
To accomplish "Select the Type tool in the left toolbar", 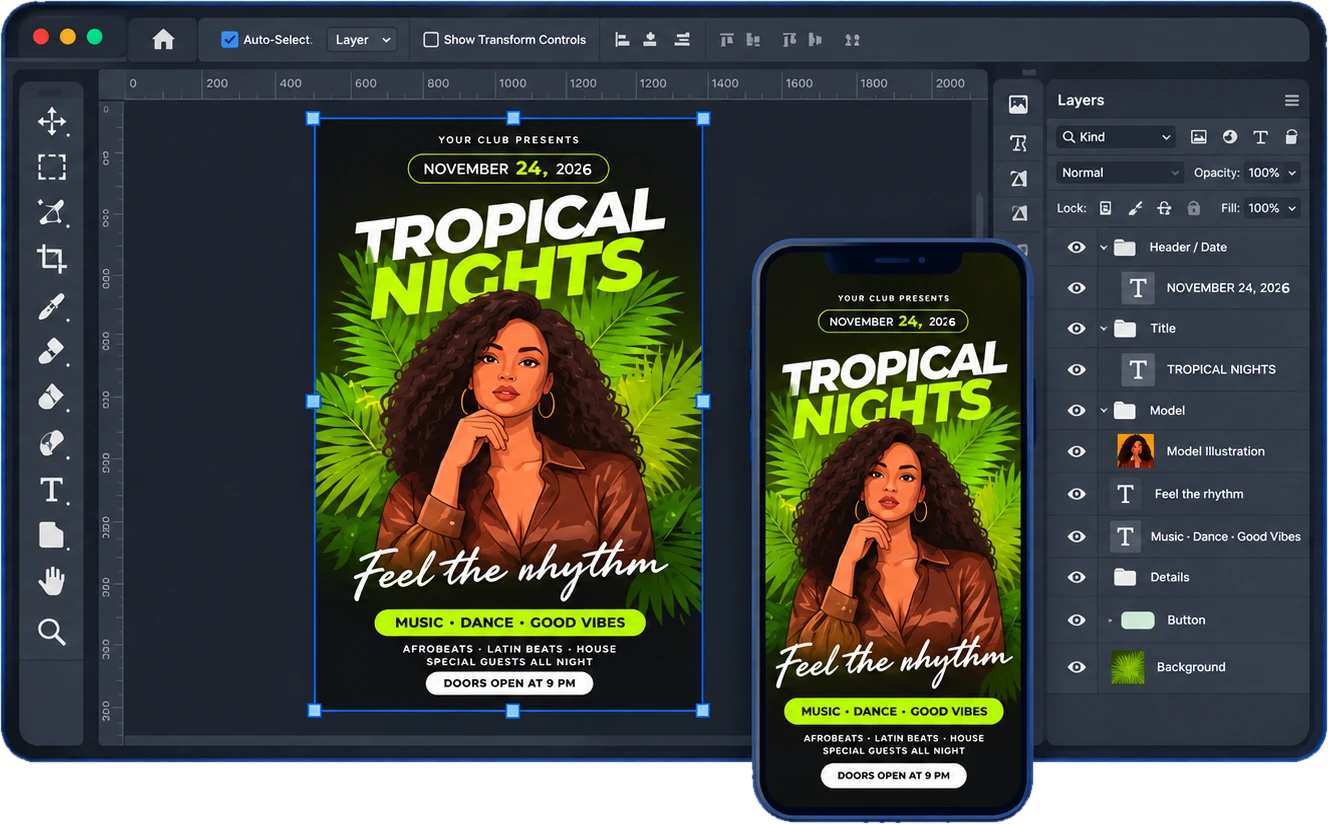I will click(x=52, y=490).
